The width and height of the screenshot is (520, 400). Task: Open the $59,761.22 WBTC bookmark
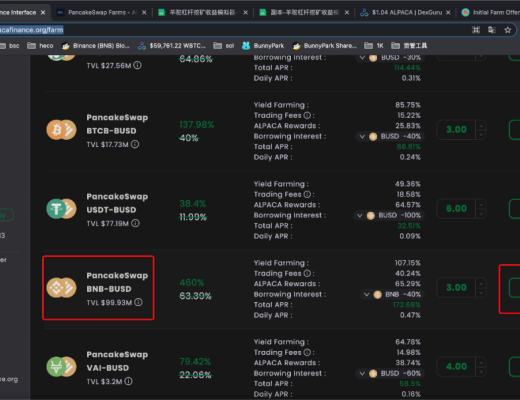coord(172,46)
